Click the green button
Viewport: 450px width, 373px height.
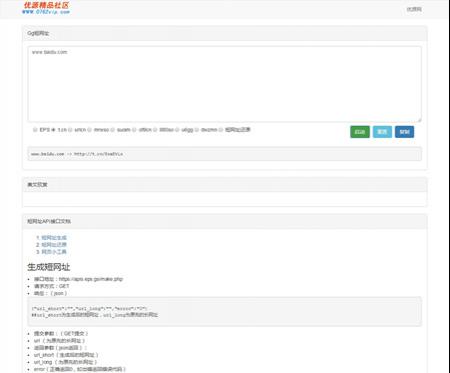[x=360, y=132]
